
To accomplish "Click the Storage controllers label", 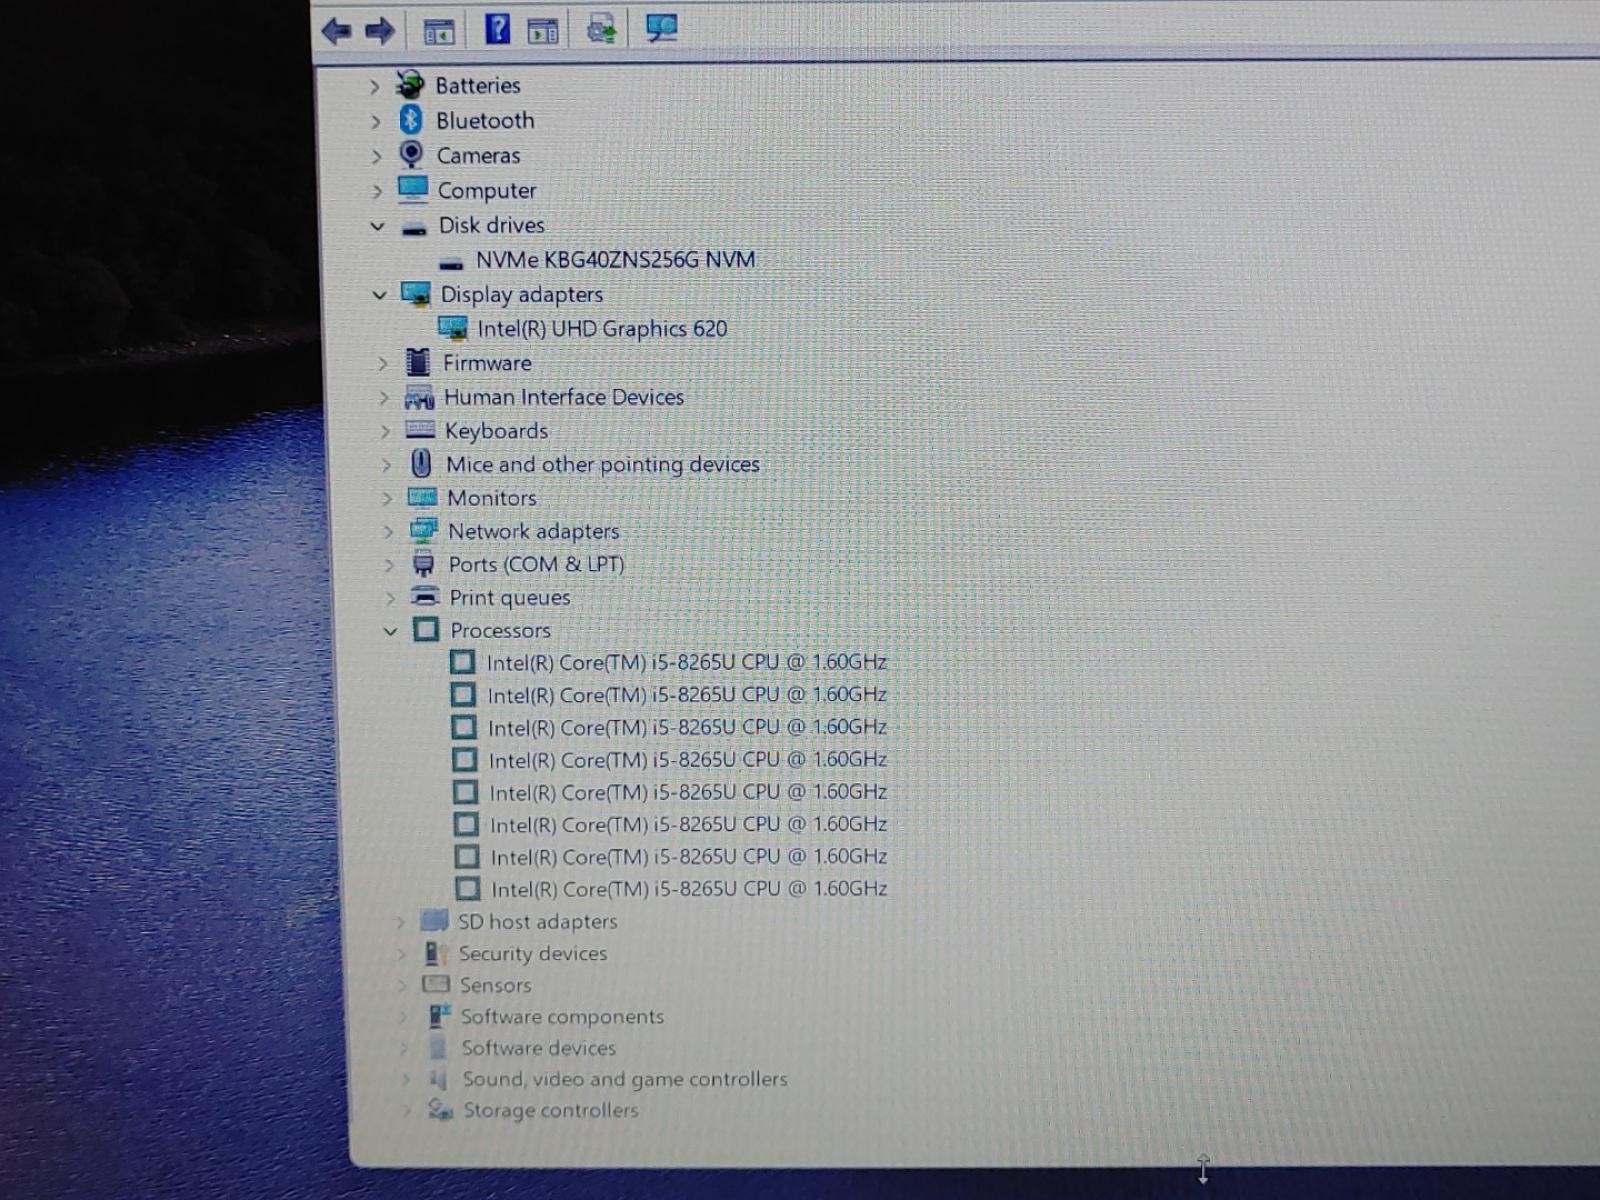I will pyautogui.click(x=550, y=1110).
